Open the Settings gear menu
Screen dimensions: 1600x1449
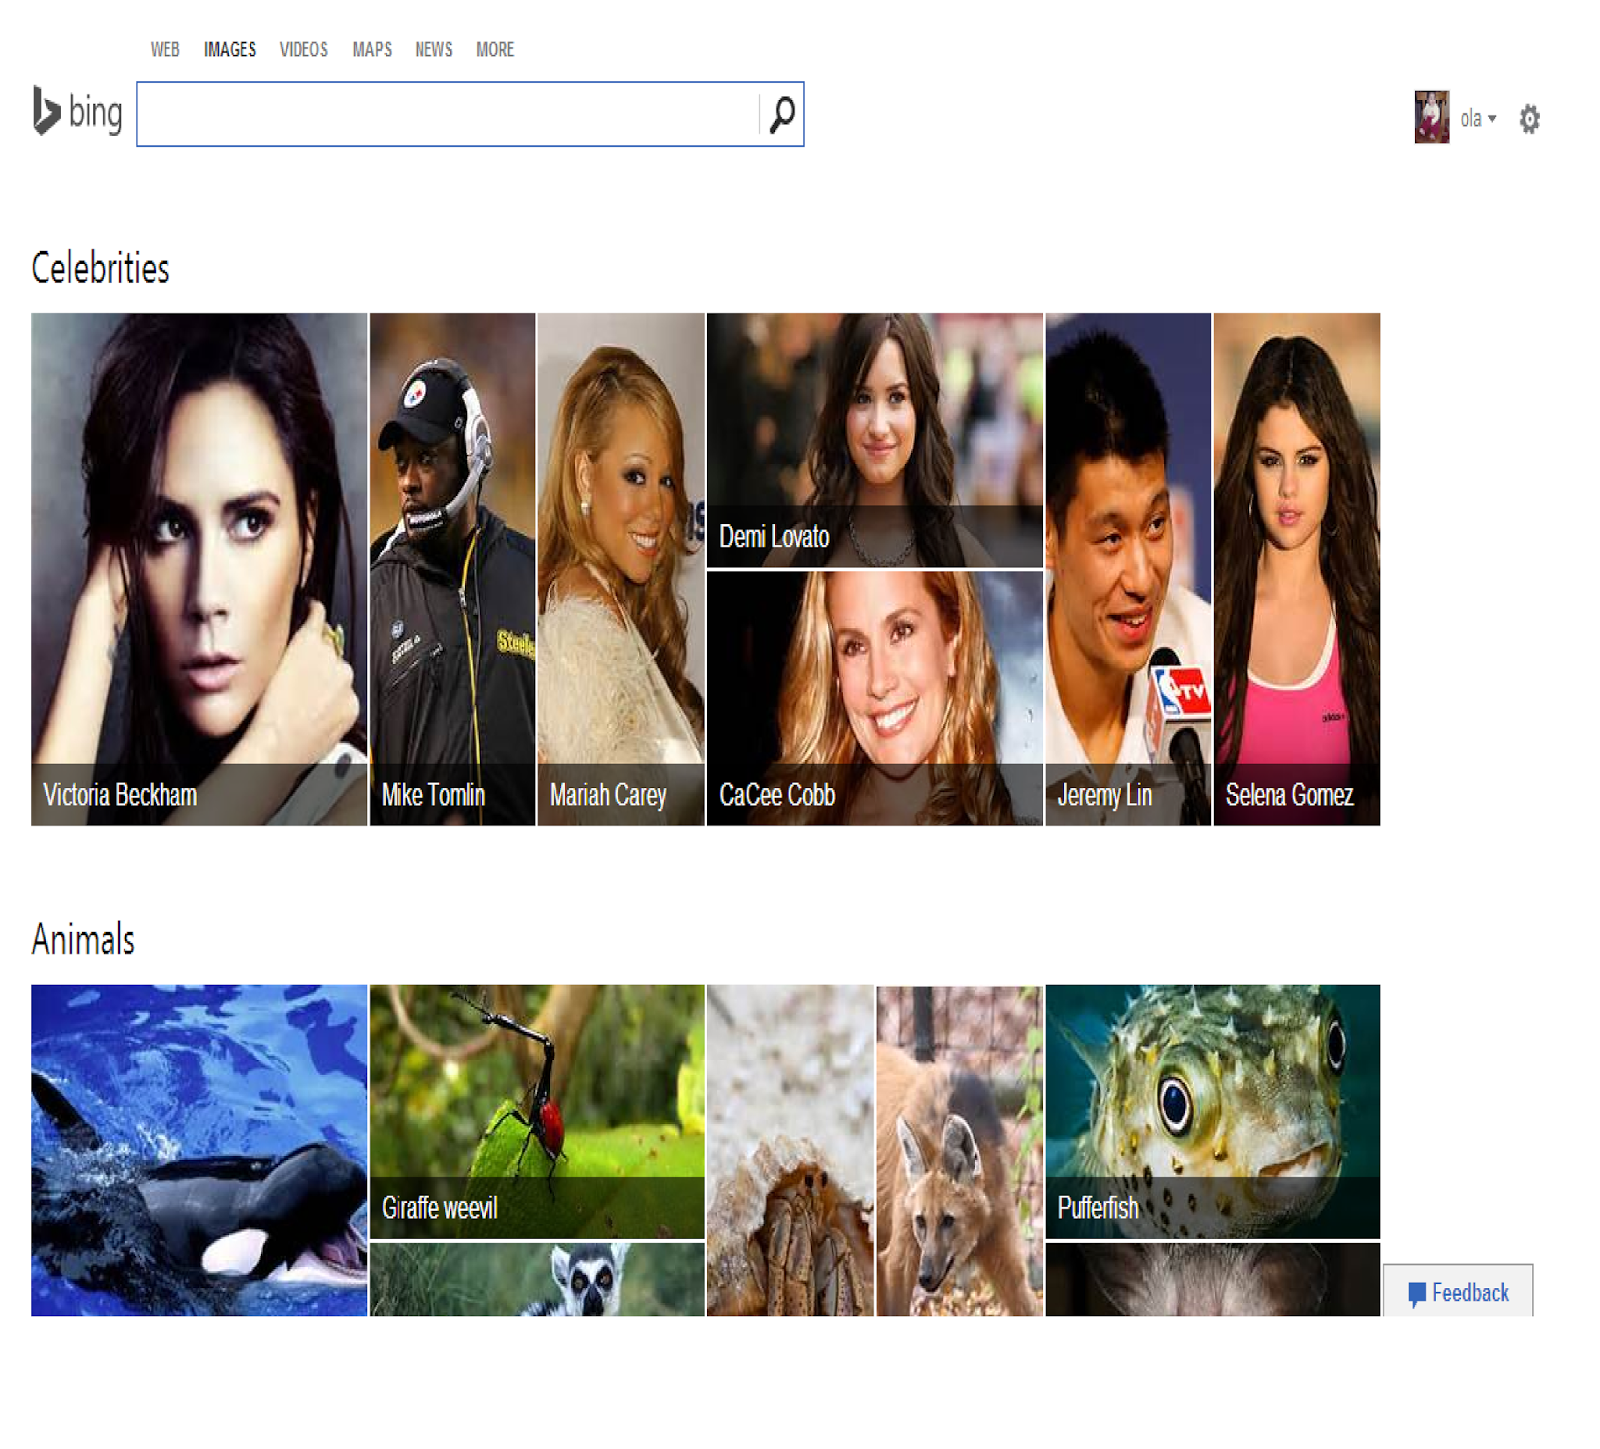click(1531, 118)
